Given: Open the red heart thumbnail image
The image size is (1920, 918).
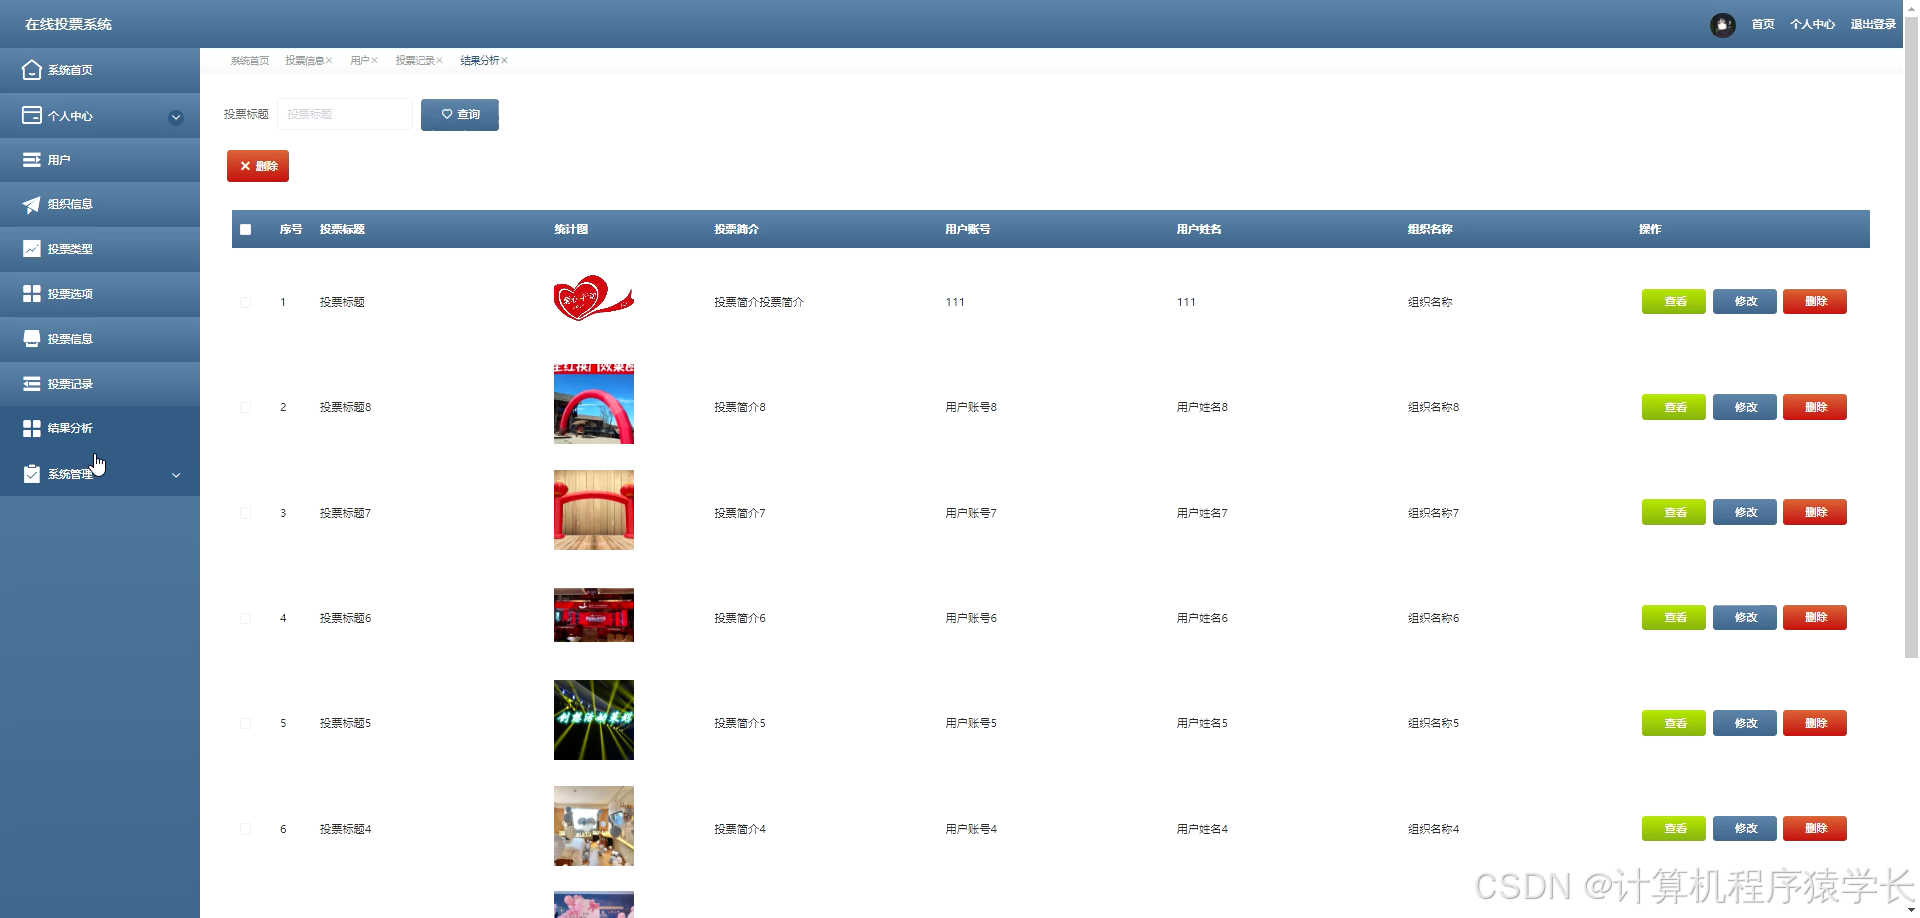Looking at the screenshot, I should coord(594,298).
